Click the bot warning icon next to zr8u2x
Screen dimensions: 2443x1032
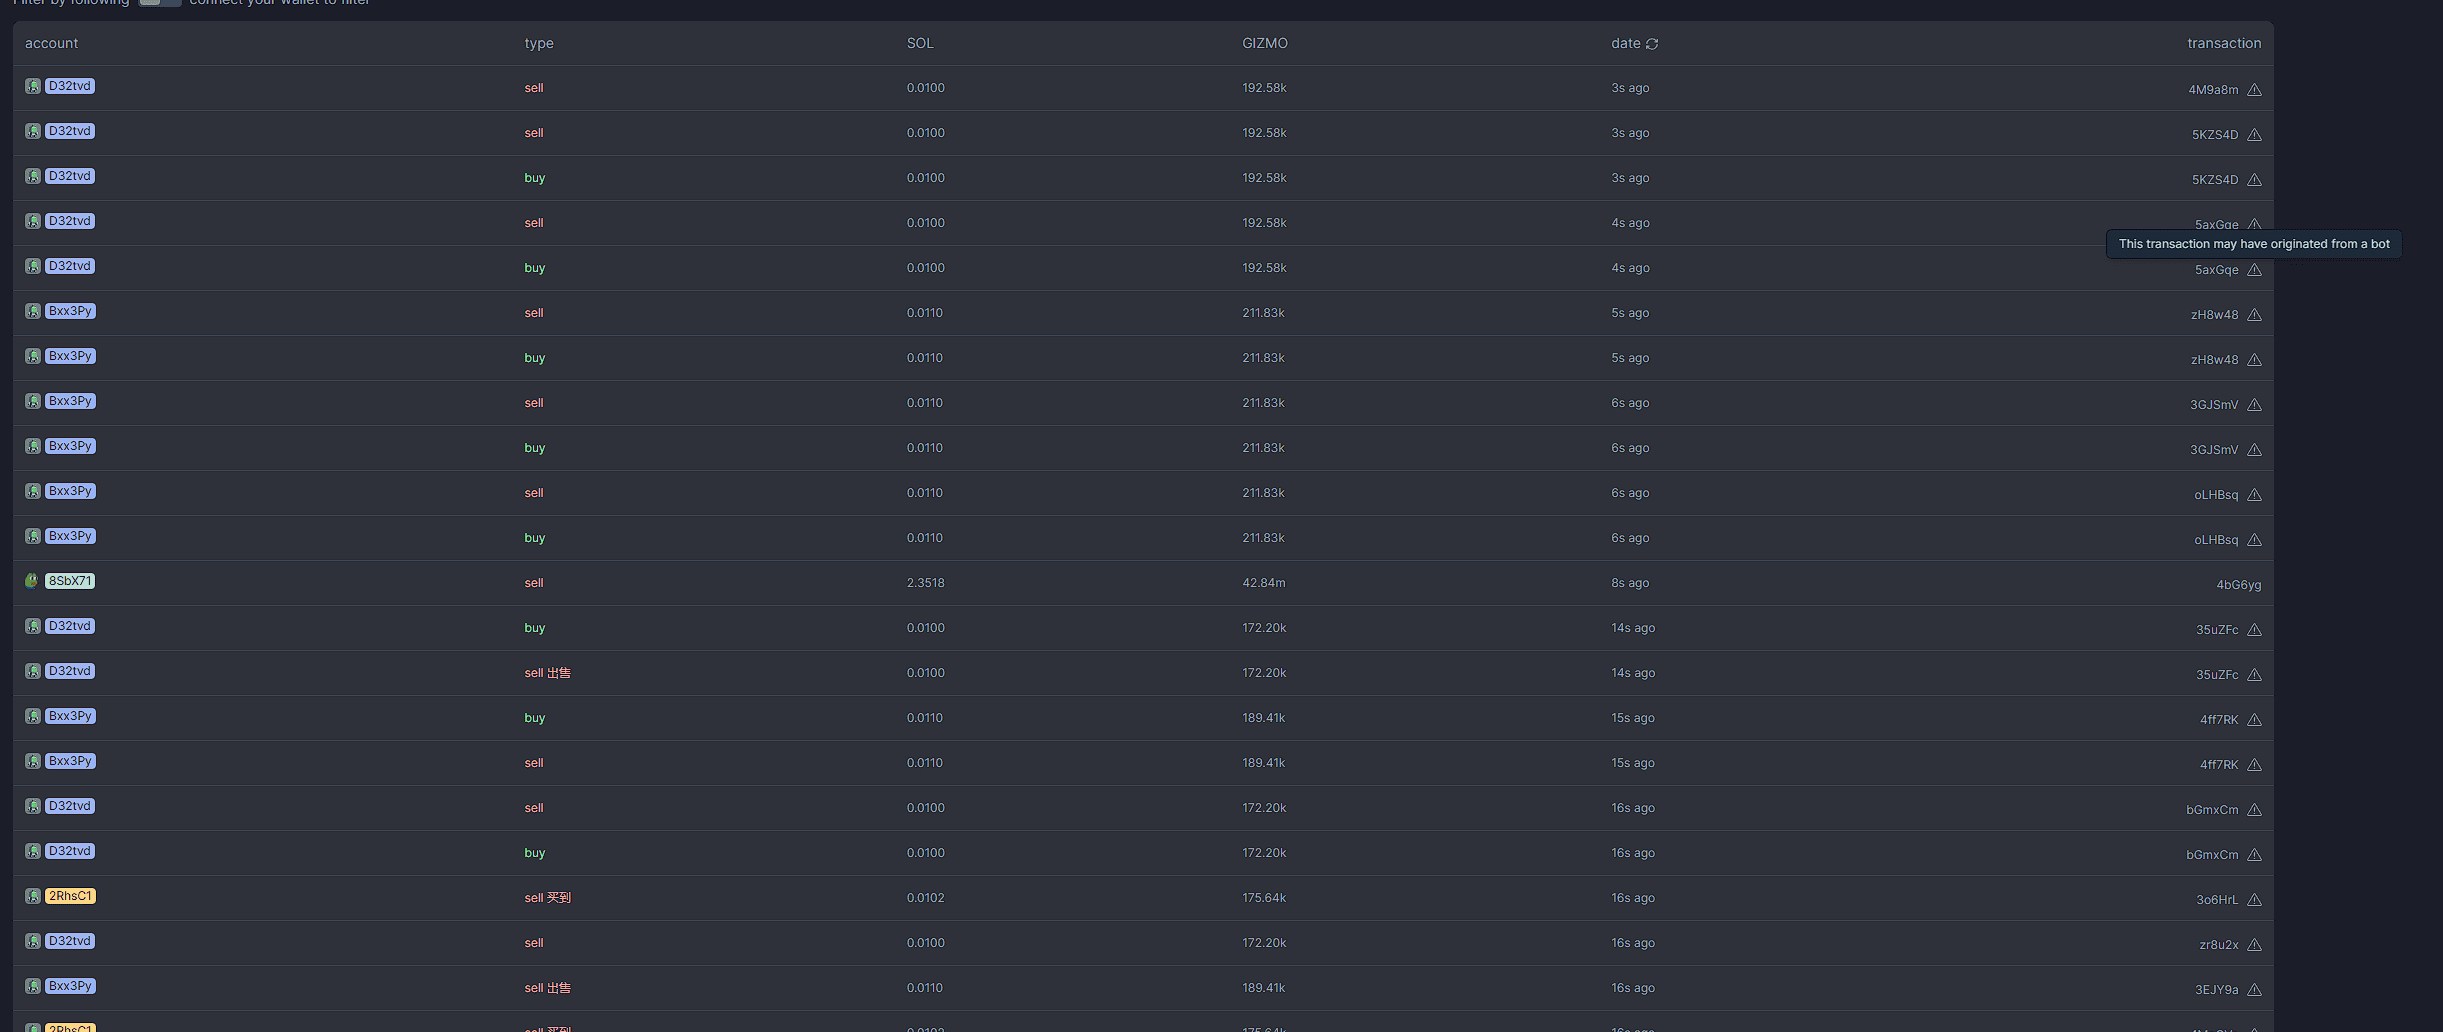2254,945
